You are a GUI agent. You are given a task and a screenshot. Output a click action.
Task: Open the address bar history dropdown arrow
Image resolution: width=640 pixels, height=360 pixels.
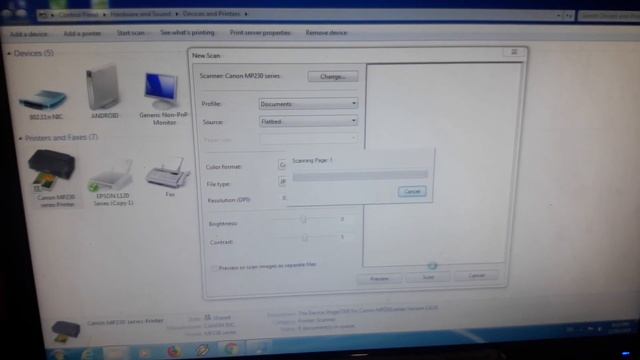click(558, 16)
